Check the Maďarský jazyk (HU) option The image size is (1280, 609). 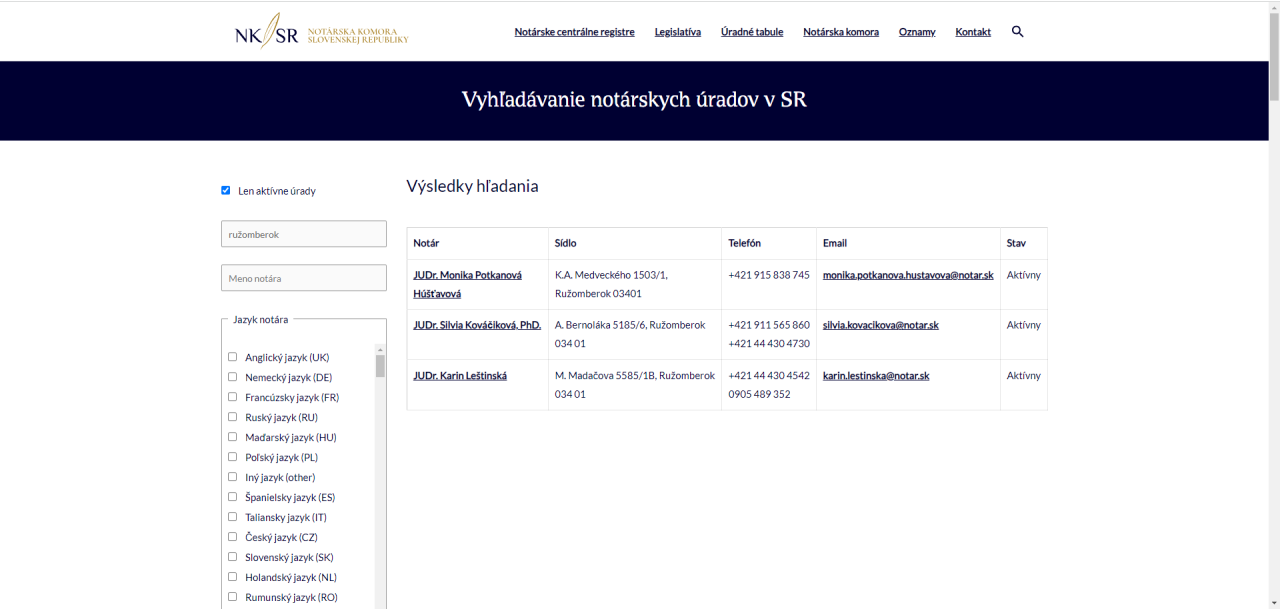[233, 437]
